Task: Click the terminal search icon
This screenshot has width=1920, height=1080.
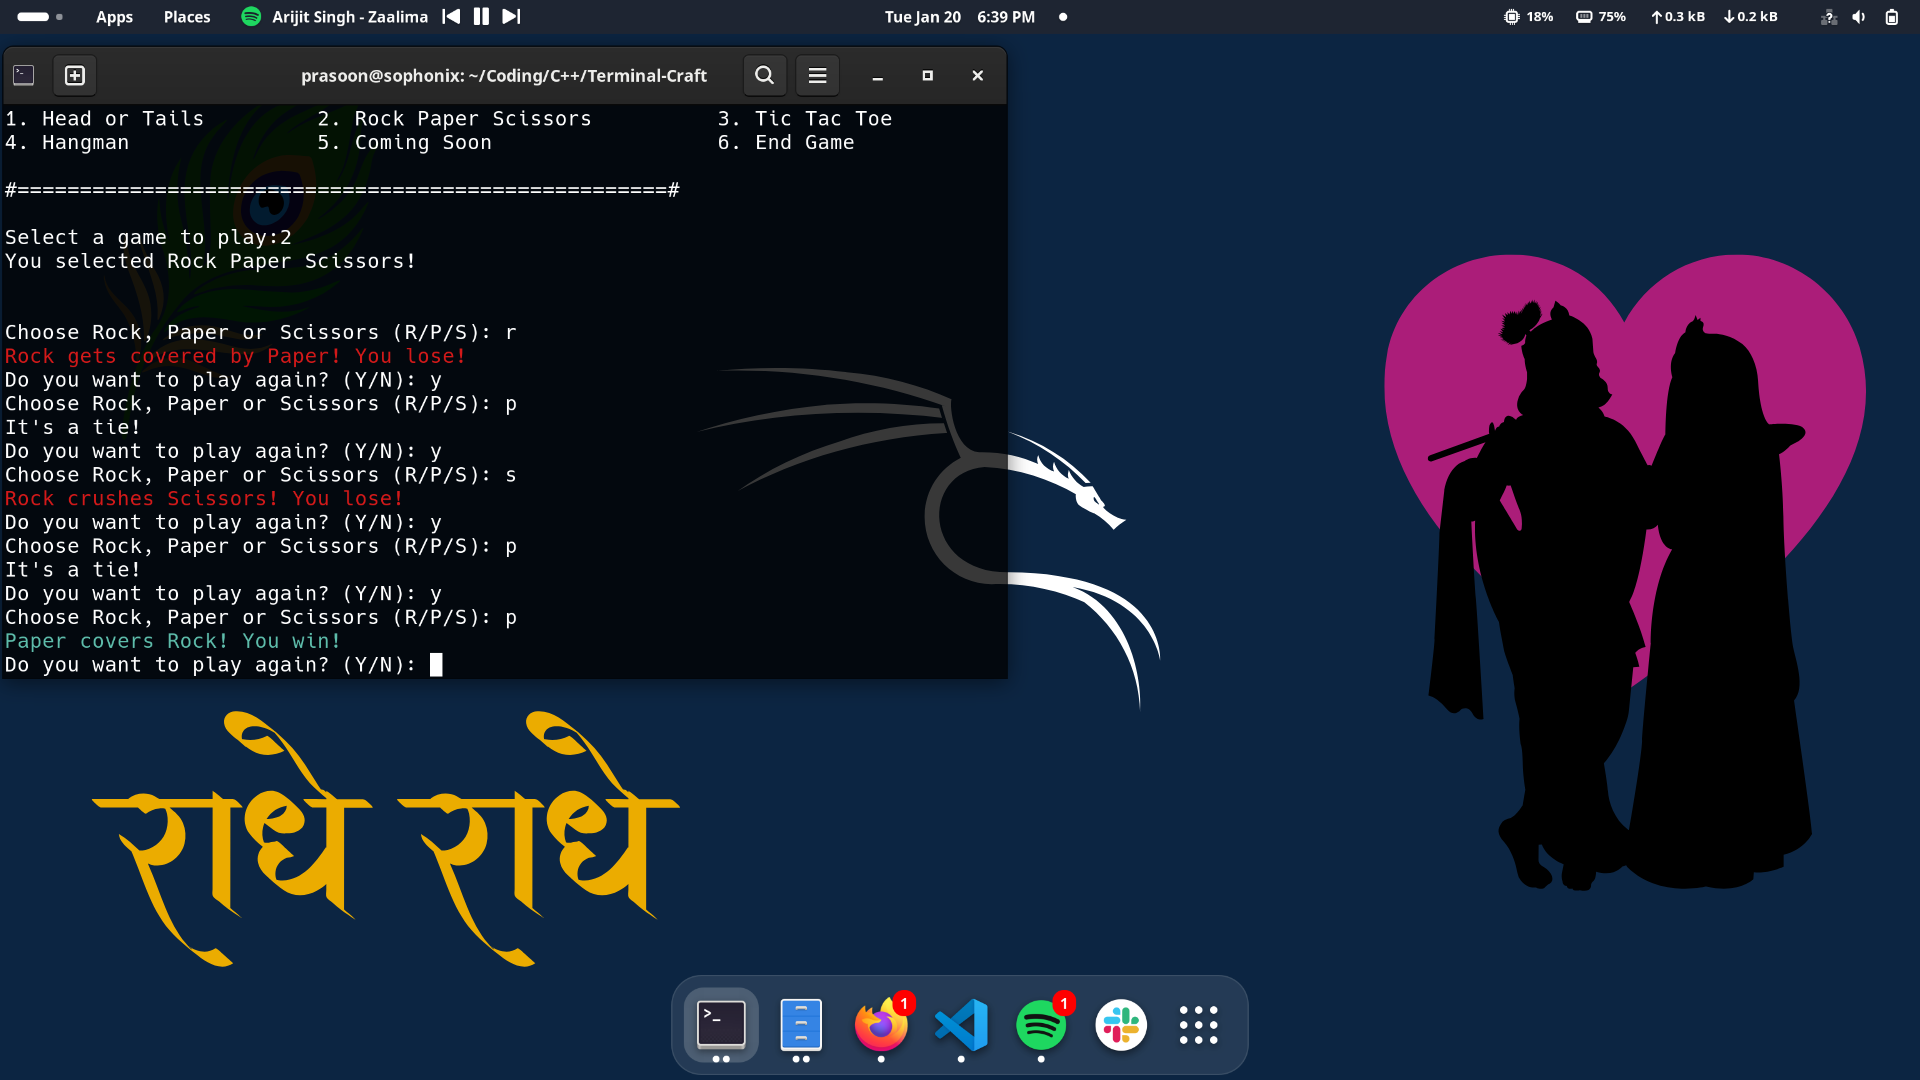Action: coord(764,76)
